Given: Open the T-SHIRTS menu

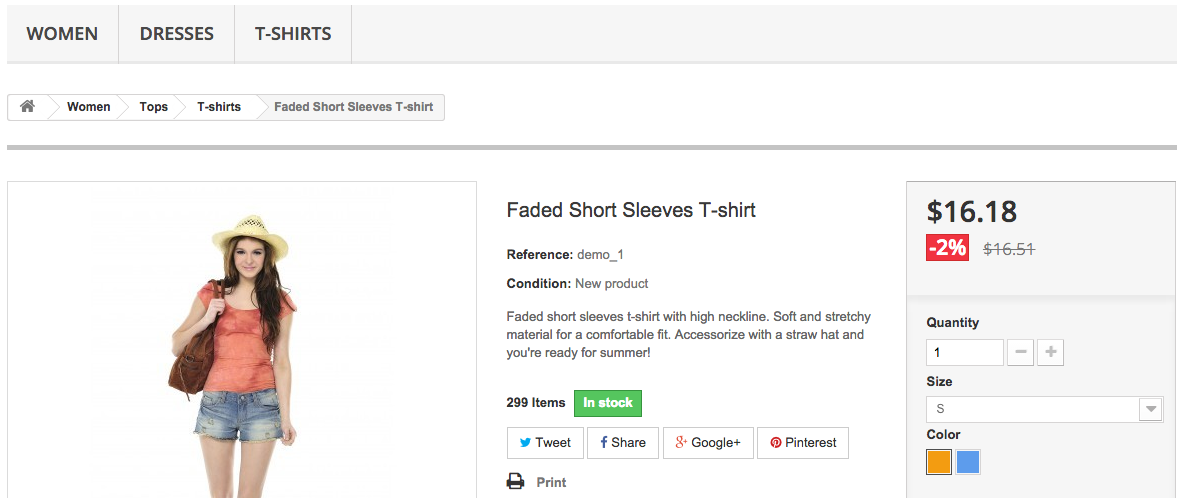Looking at the screenshot, I should (293, 34).
